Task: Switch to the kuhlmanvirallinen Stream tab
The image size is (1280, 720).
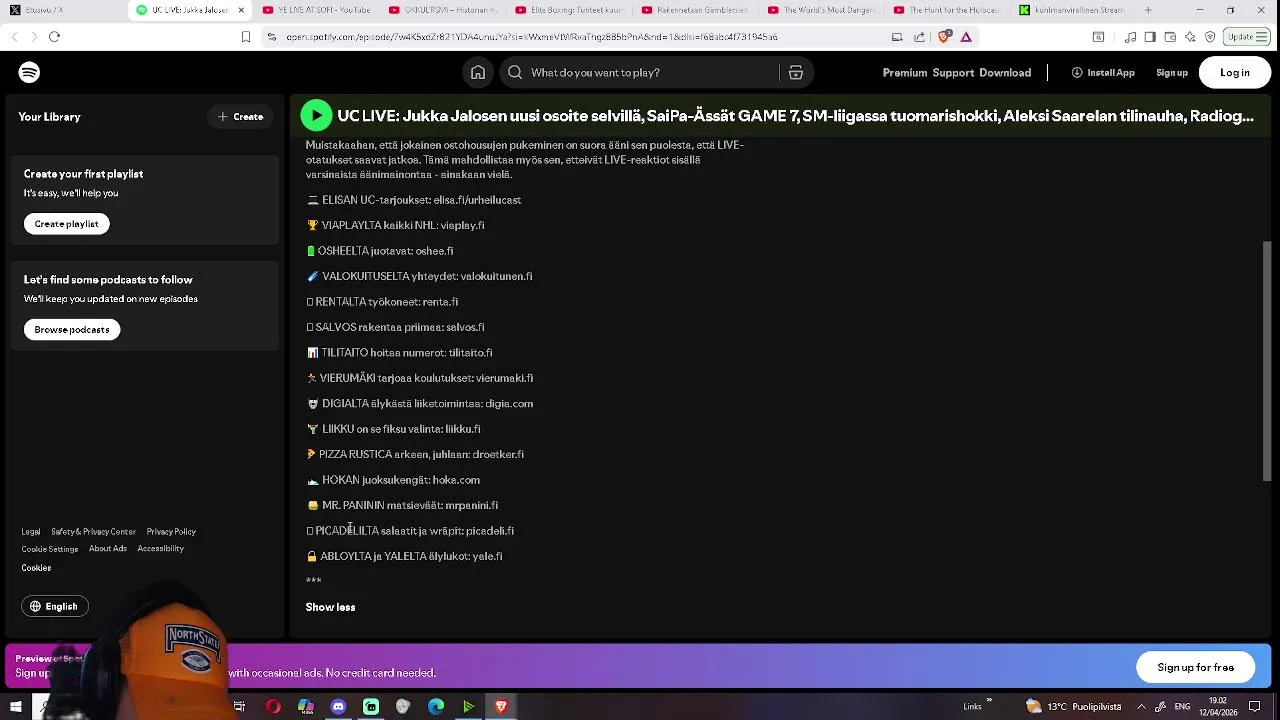Action: [x=1072, y=10]
